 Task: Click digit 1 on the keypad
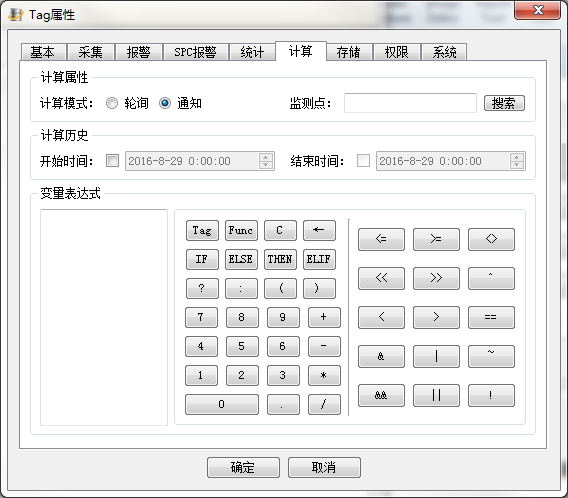(201, 375)
